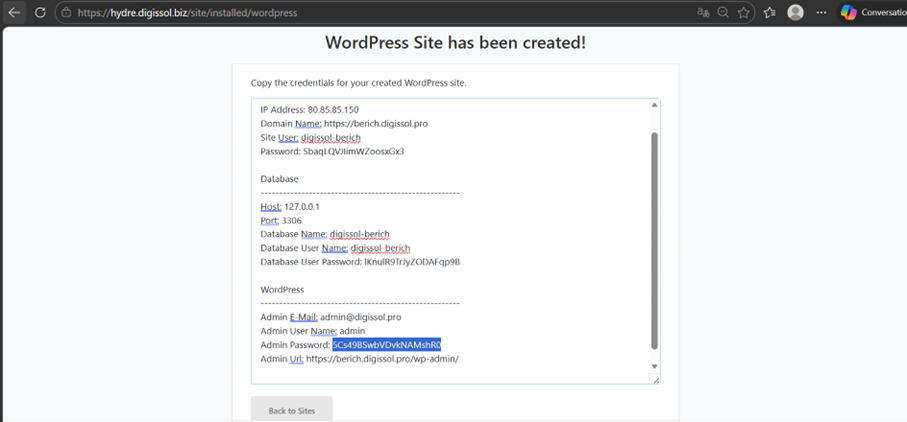Click the zoom magnifier icon in the address bar

[723, 13]
